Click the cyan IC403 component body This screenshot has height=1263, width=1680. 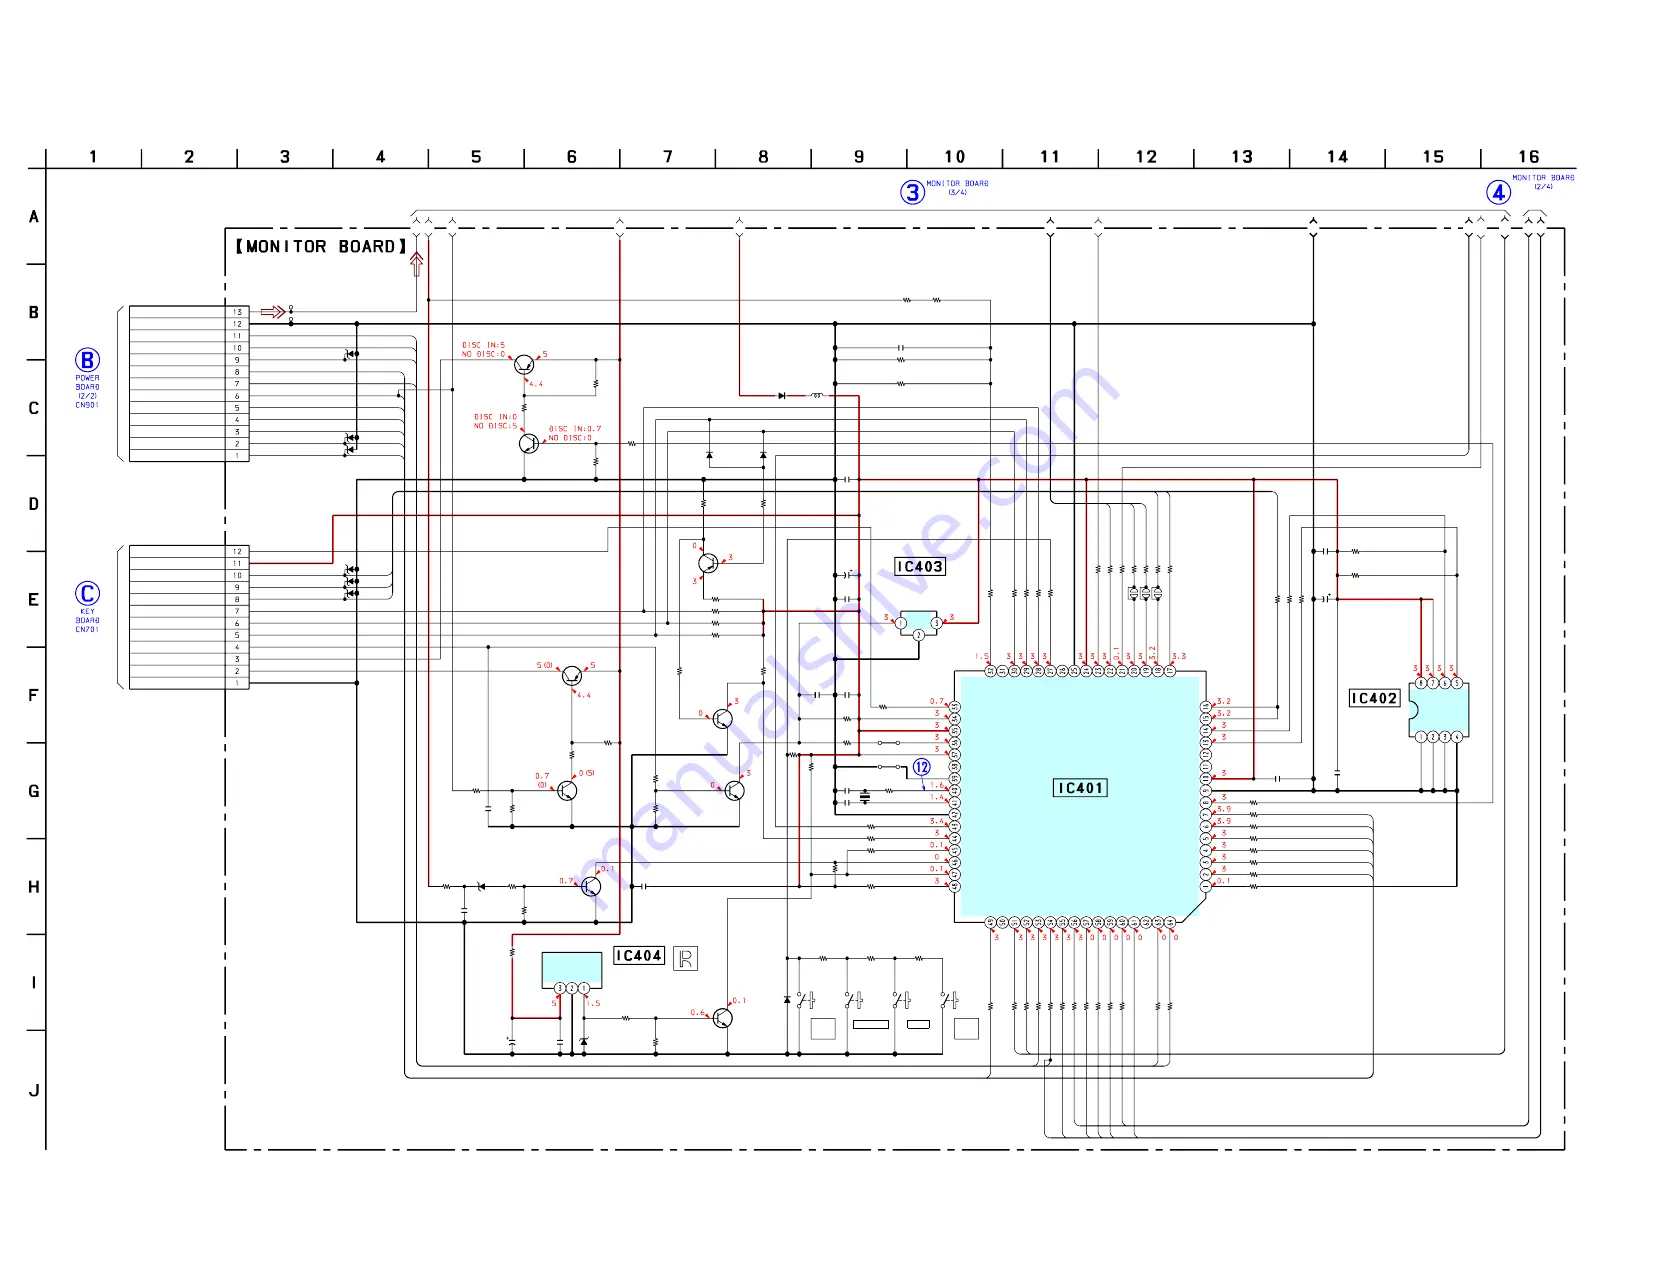(919, 622)
